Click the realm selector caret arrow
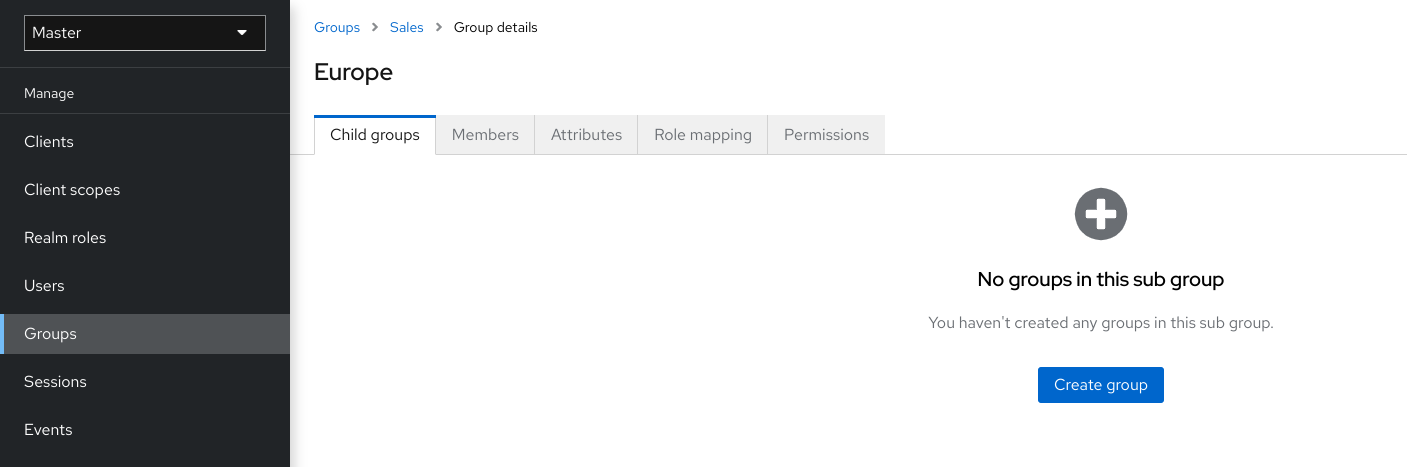 pos(242,33)
